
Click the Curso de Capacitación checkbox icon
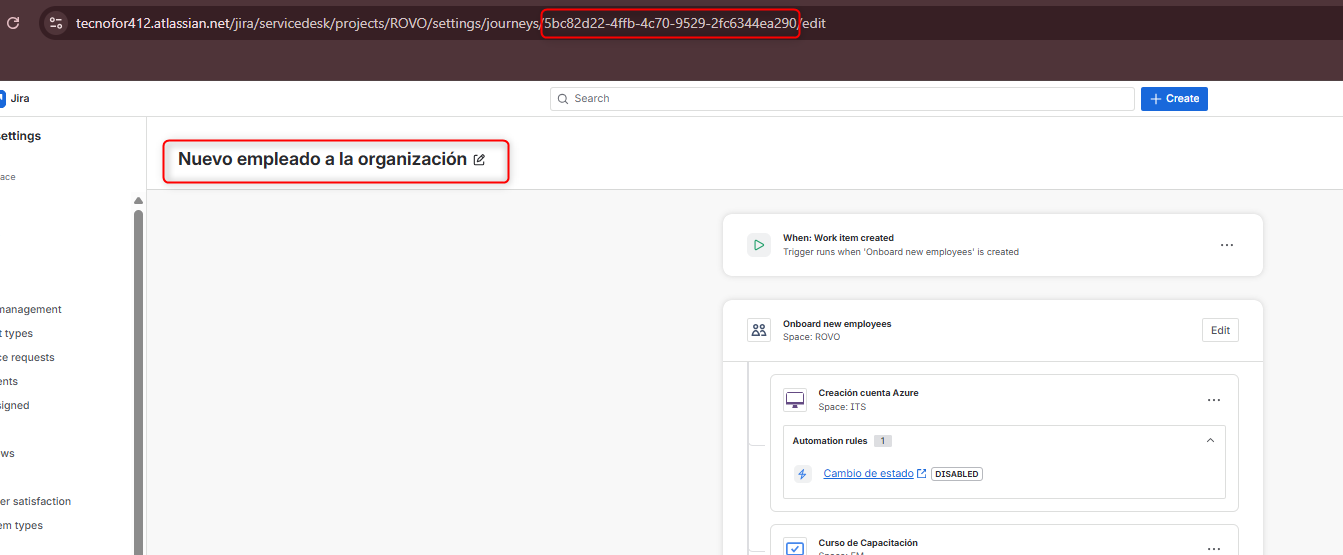tap(794, 547)
